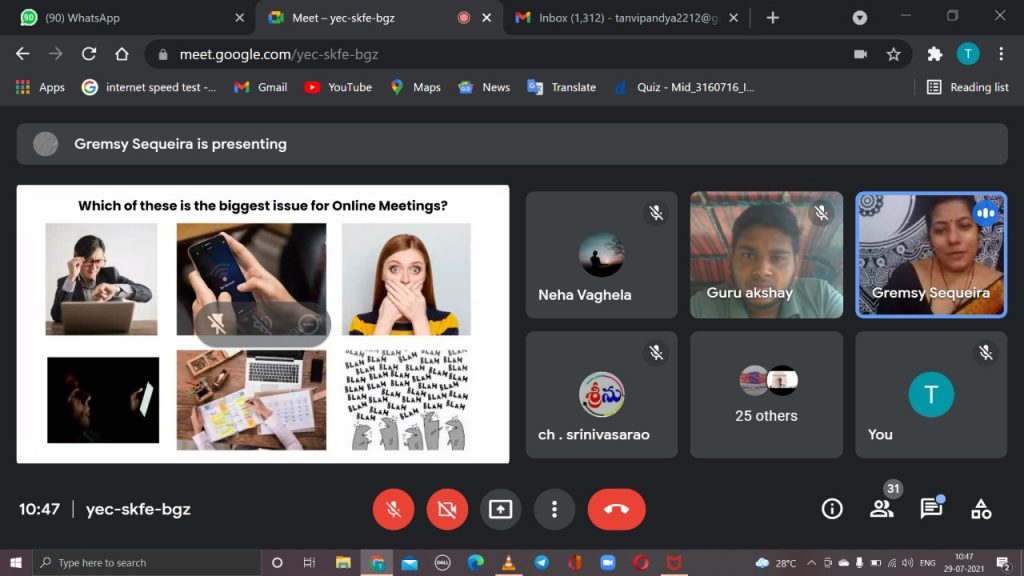1024x576 pixels.
Task: Open the Chrome extensions puzzle icon
Action: [x=935, y=54]
